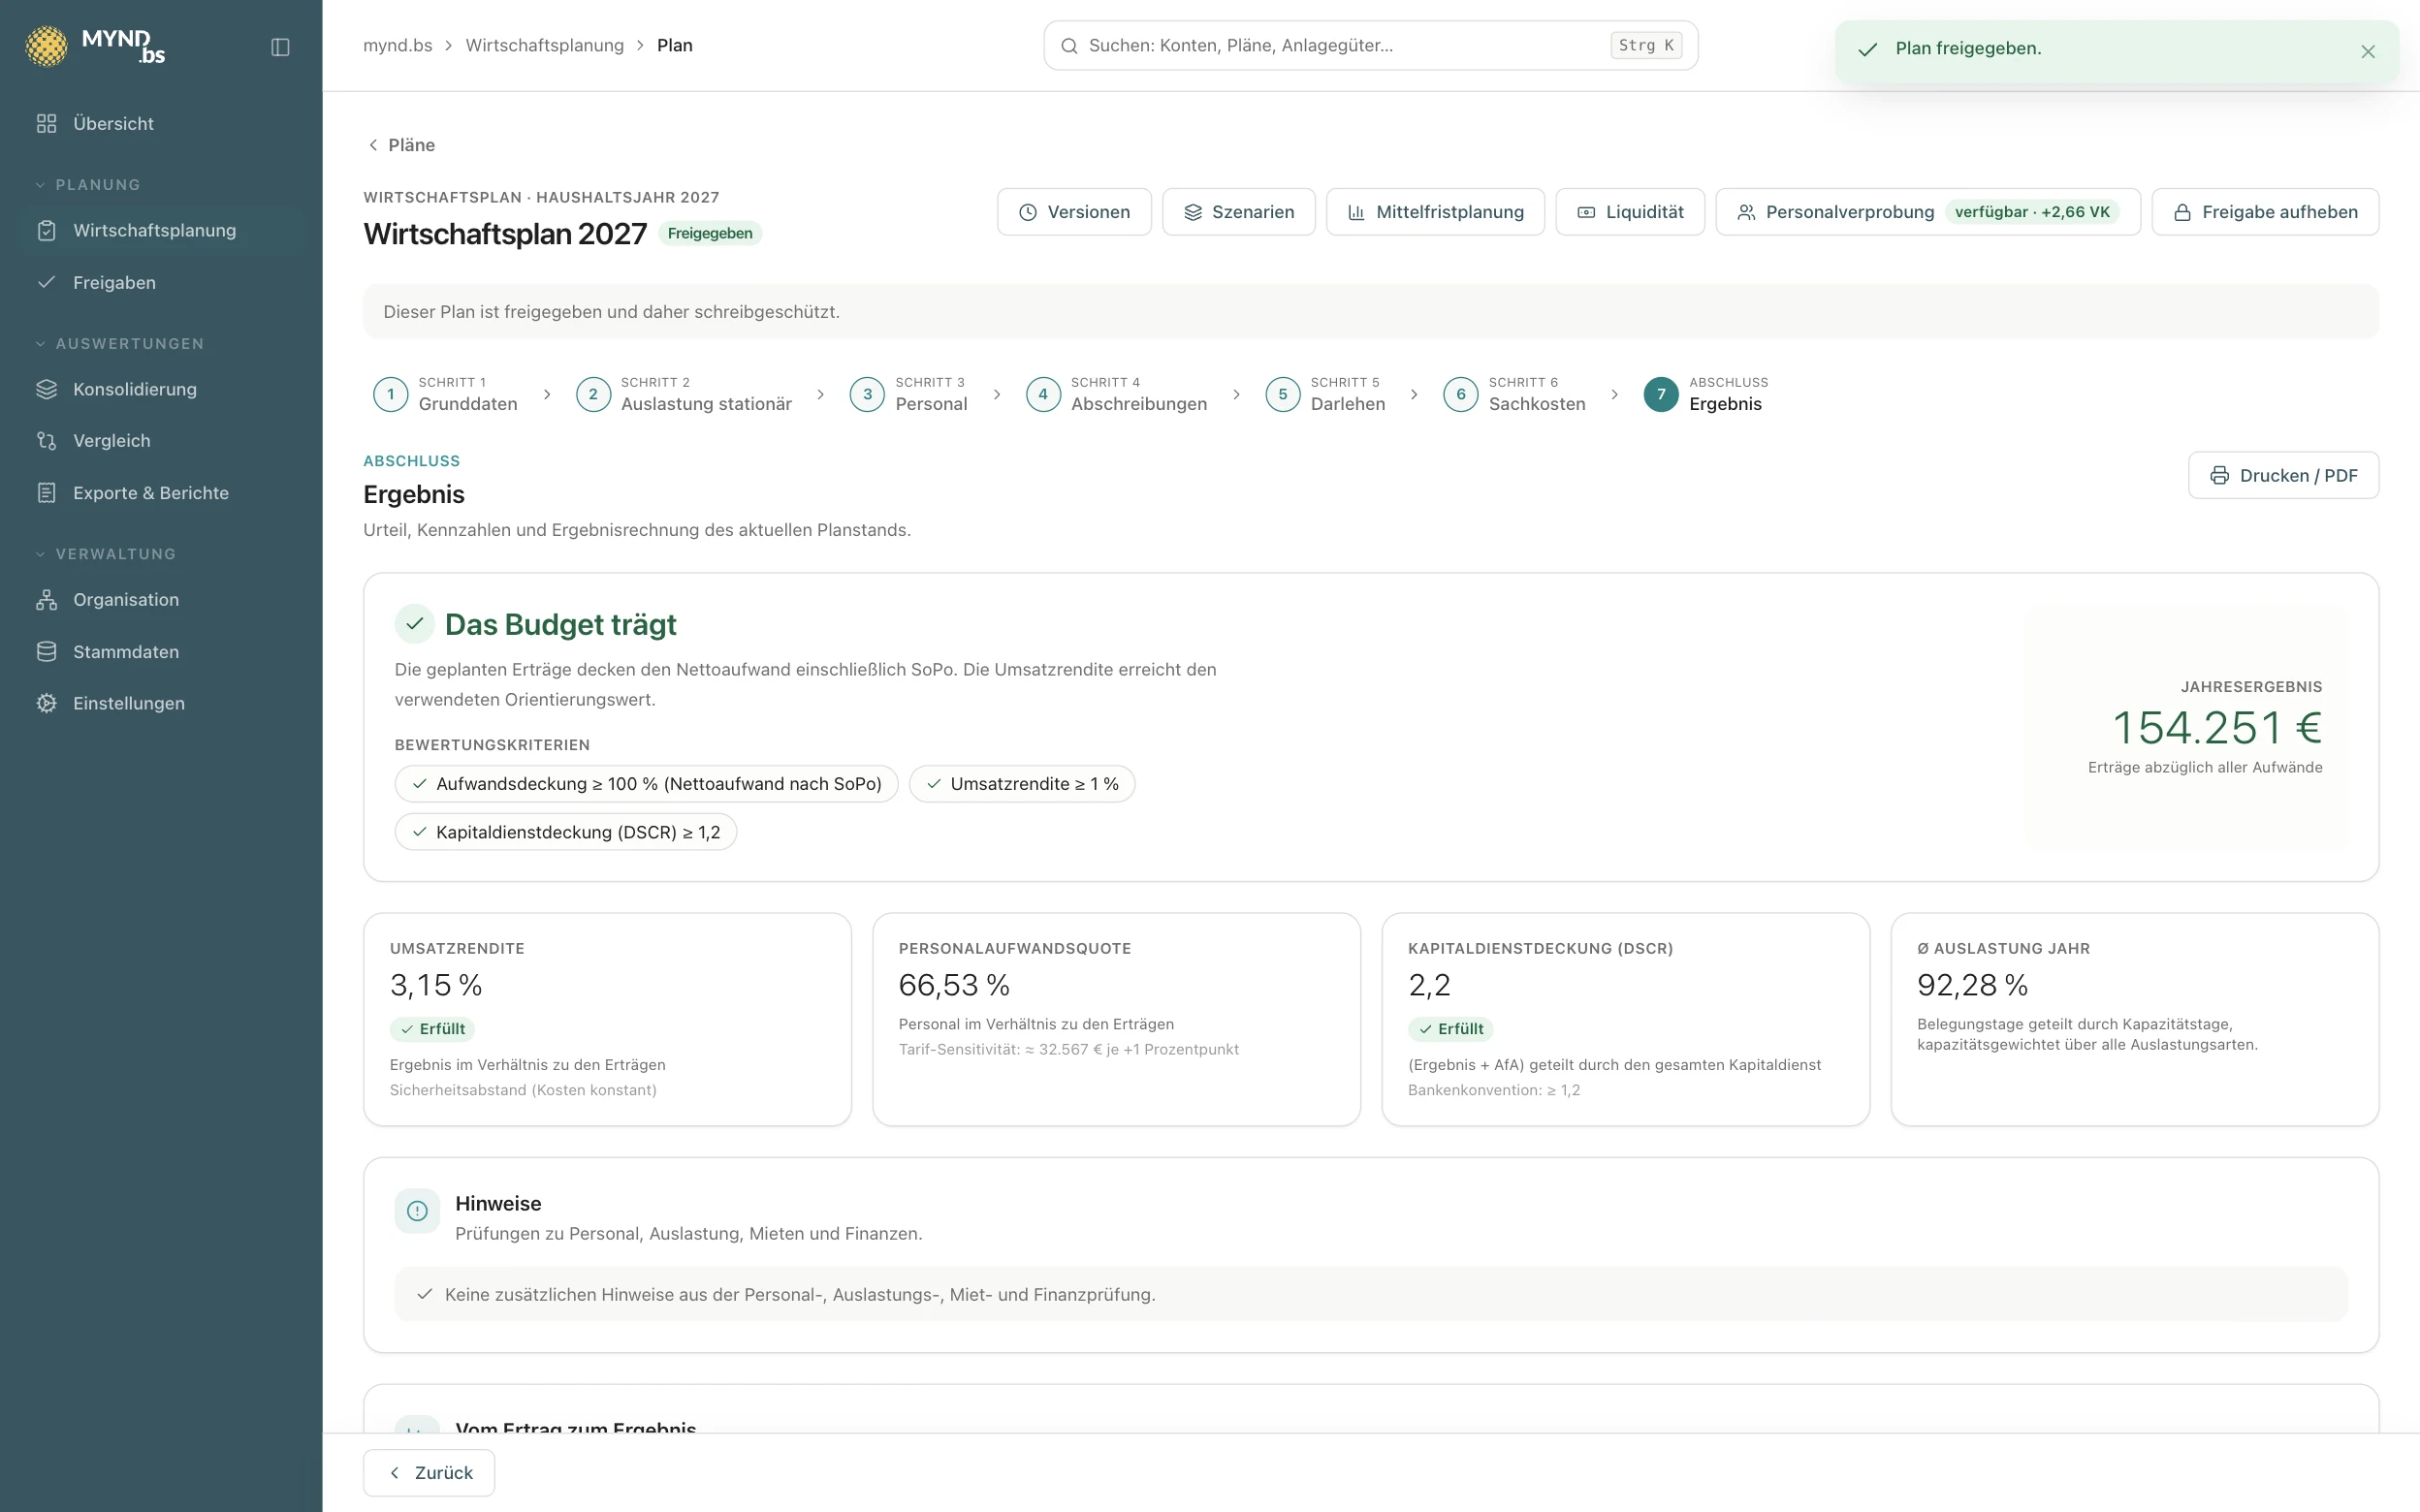Open Wirtschaftsplanung in the sidebar
Viewport: 2420px width, 1512px height.
161,230
